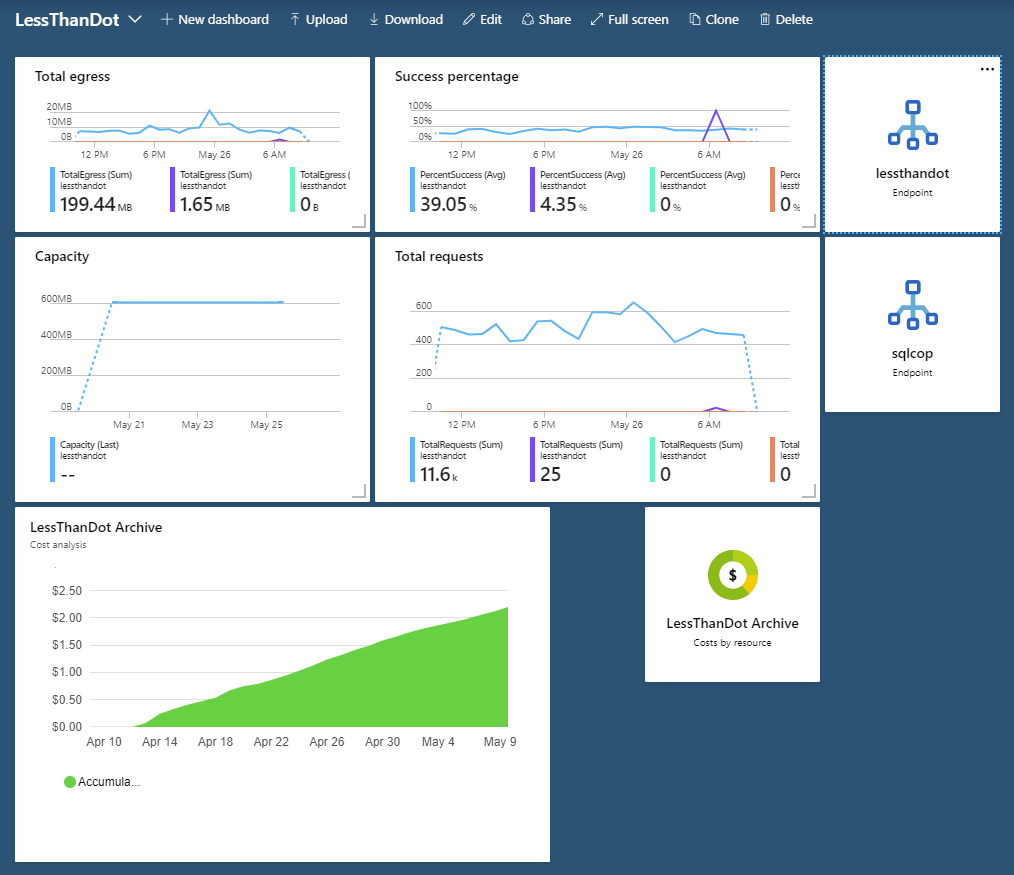Click the Cost analysis subtitle

click(x=58, y=545)
